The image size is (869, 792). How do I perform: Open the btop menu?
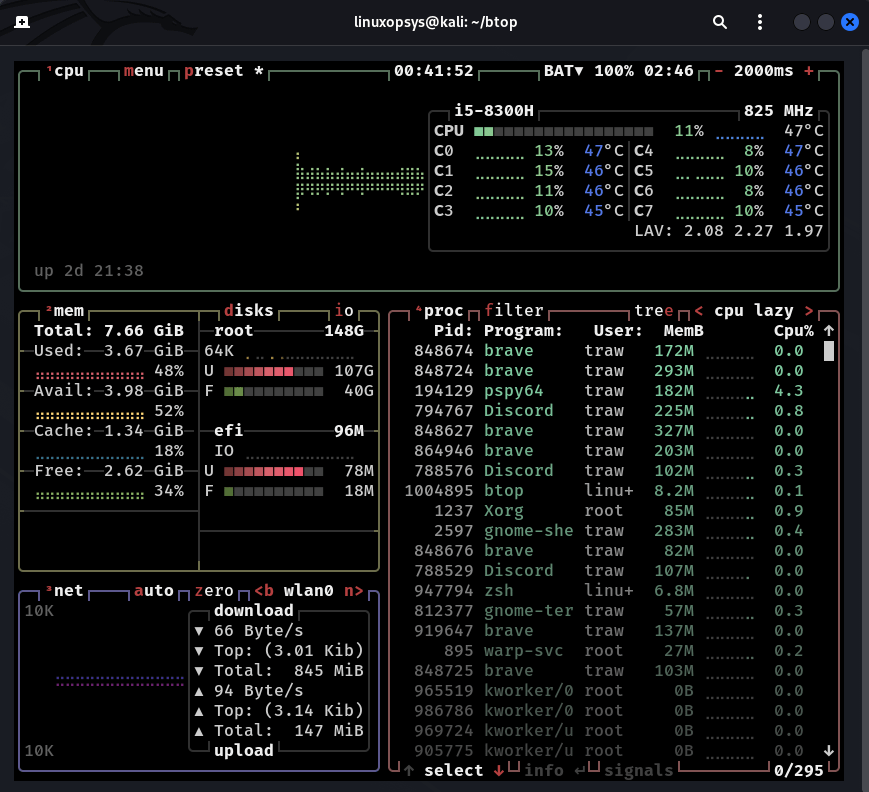point(143,71)
